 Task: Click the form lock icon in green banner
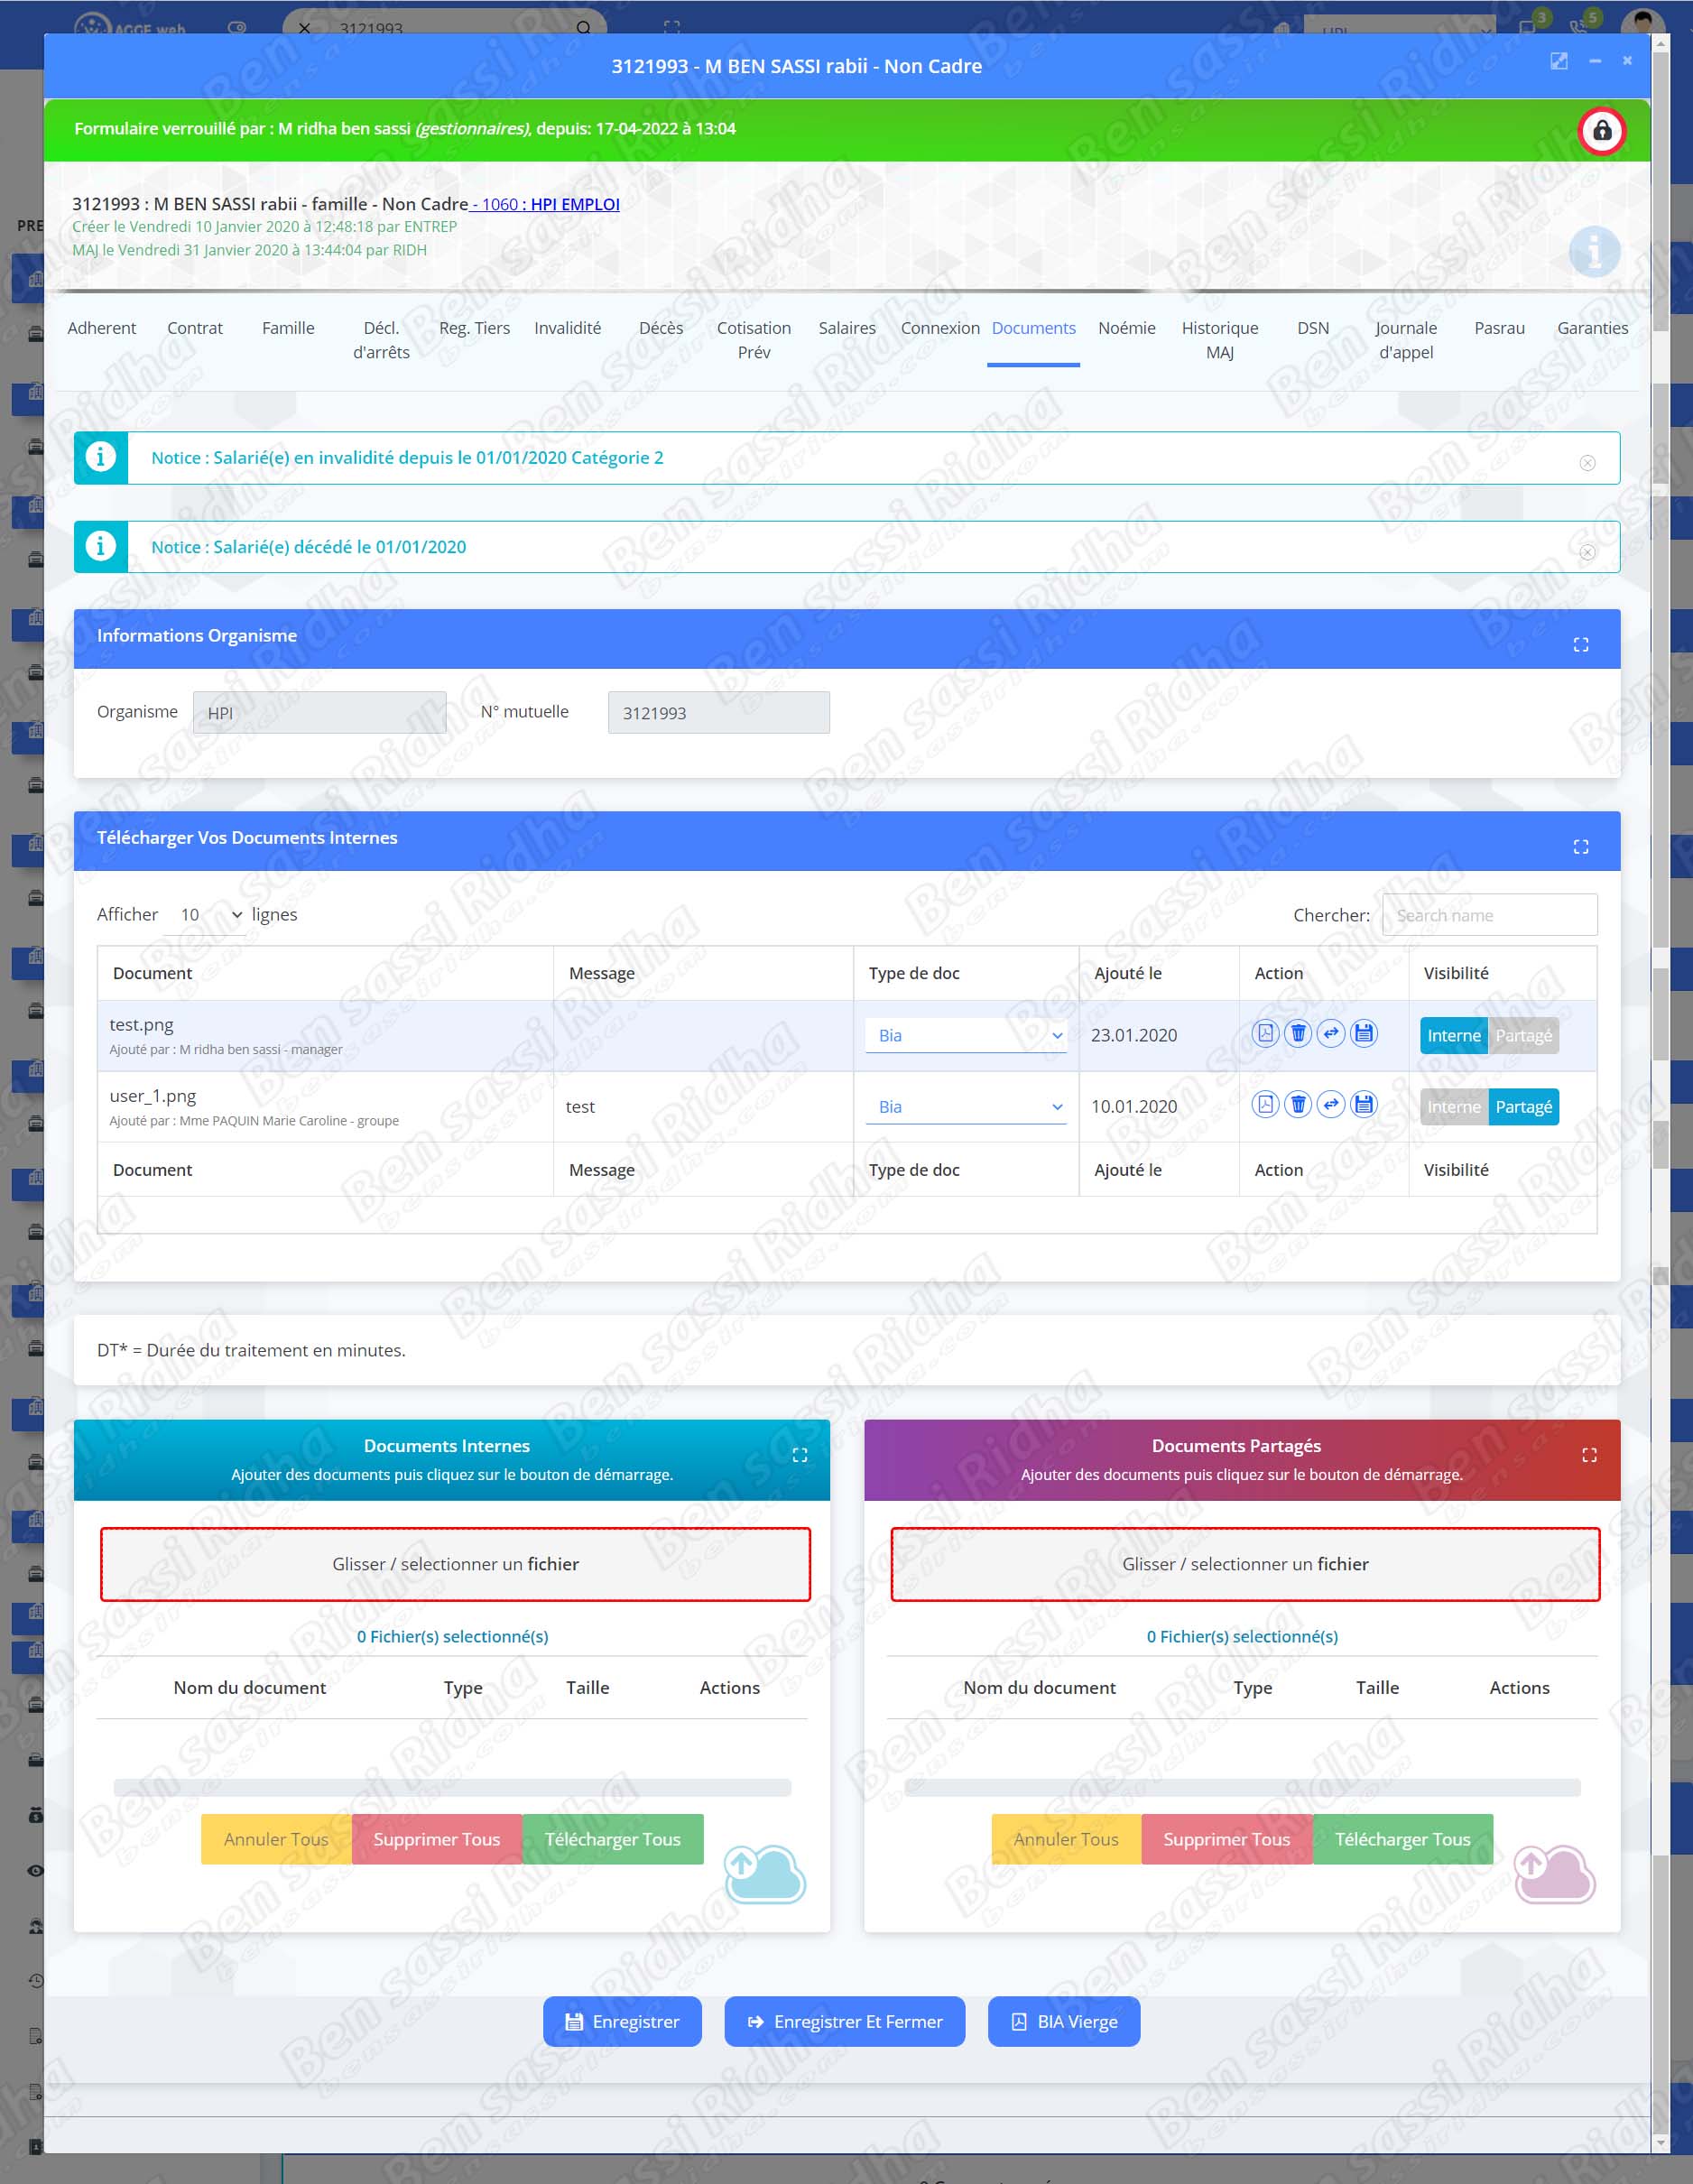pyautogui.click(x=1601, y=131)
